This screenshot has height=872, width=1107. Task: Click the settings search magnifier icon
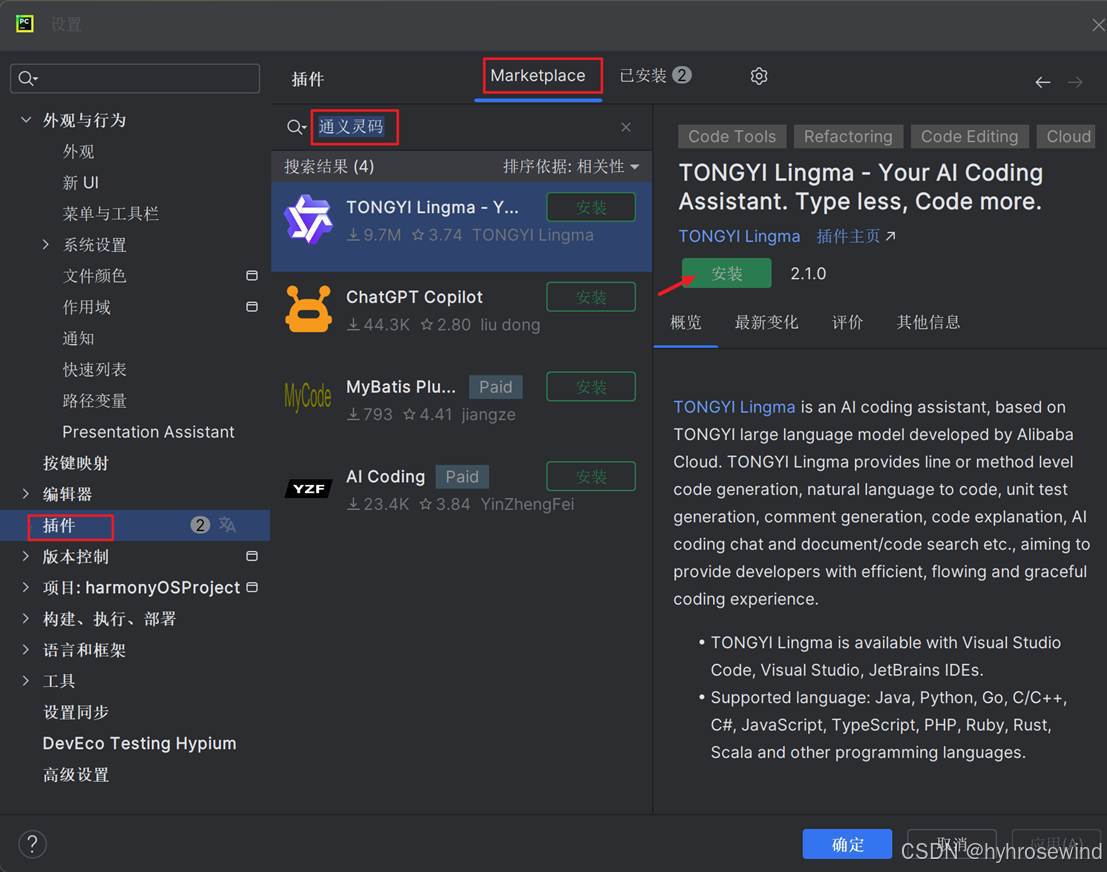28,78
